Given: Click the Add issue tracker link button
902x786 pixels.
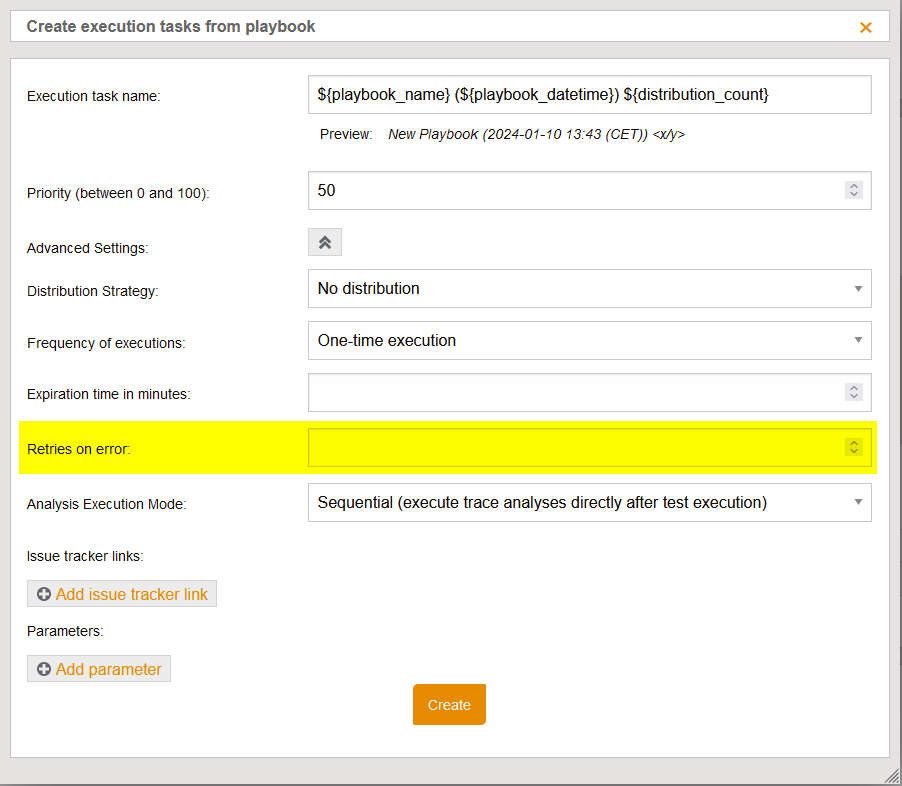Looking at the screenshot, I should (121, 593).
